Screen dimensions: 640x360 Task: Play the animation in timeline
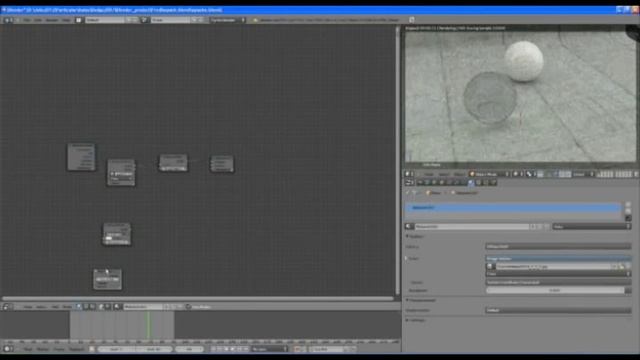(x=233, y=349)
